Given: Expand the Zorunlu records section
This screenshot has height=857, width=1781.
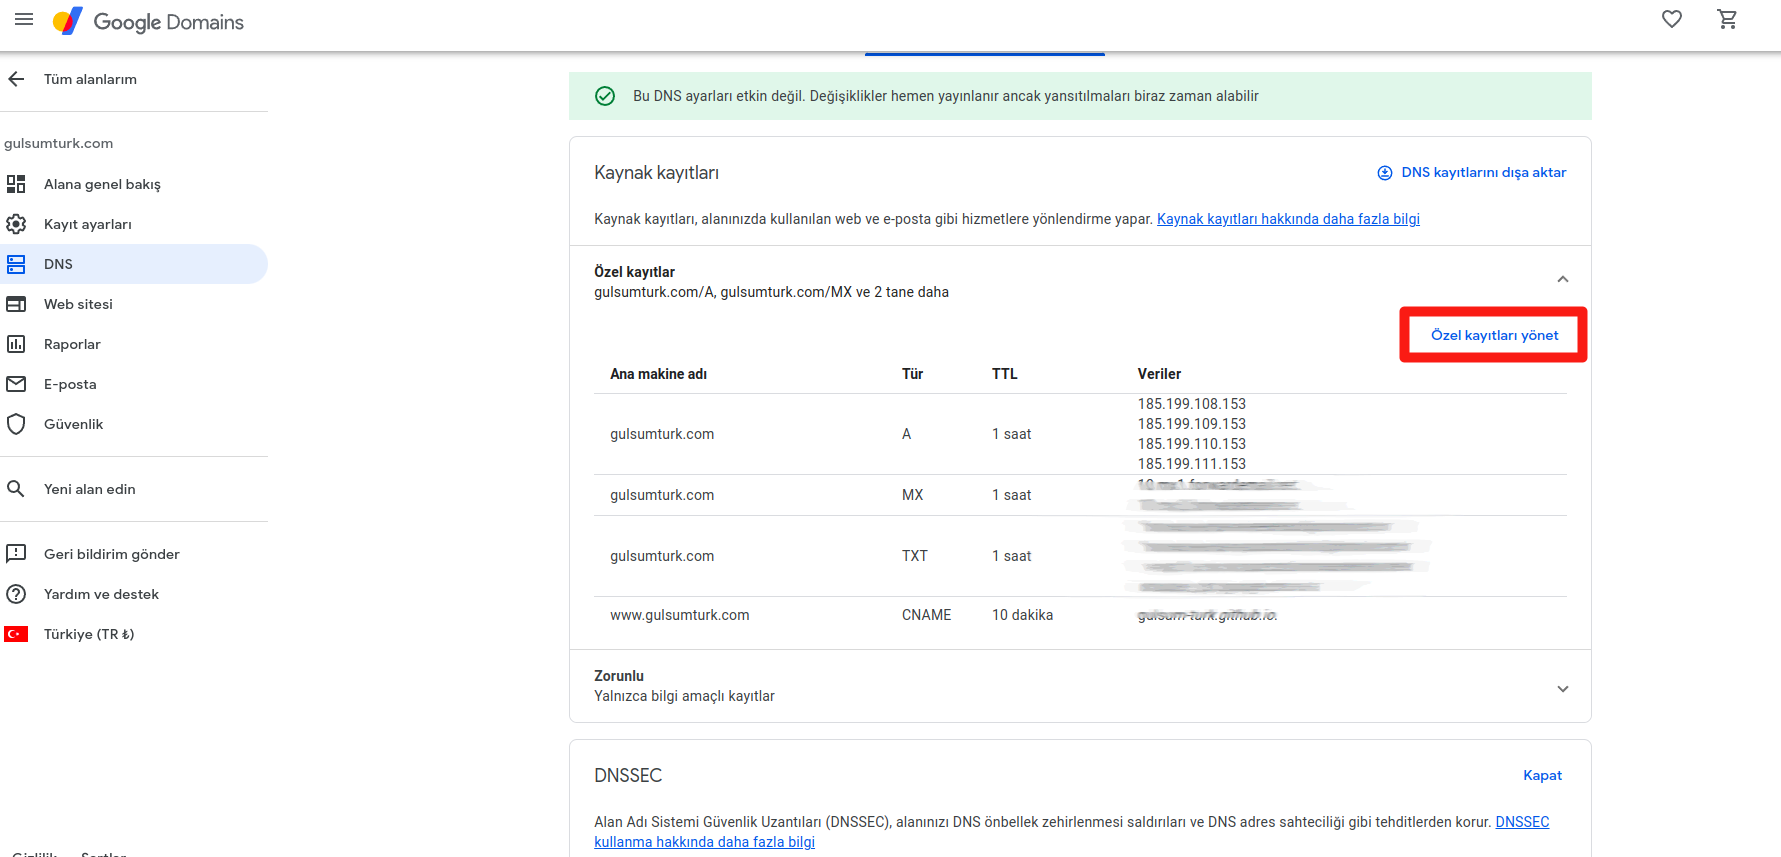Looking at the screenshot, I should pyautogui.click(x=1563, y=689).
